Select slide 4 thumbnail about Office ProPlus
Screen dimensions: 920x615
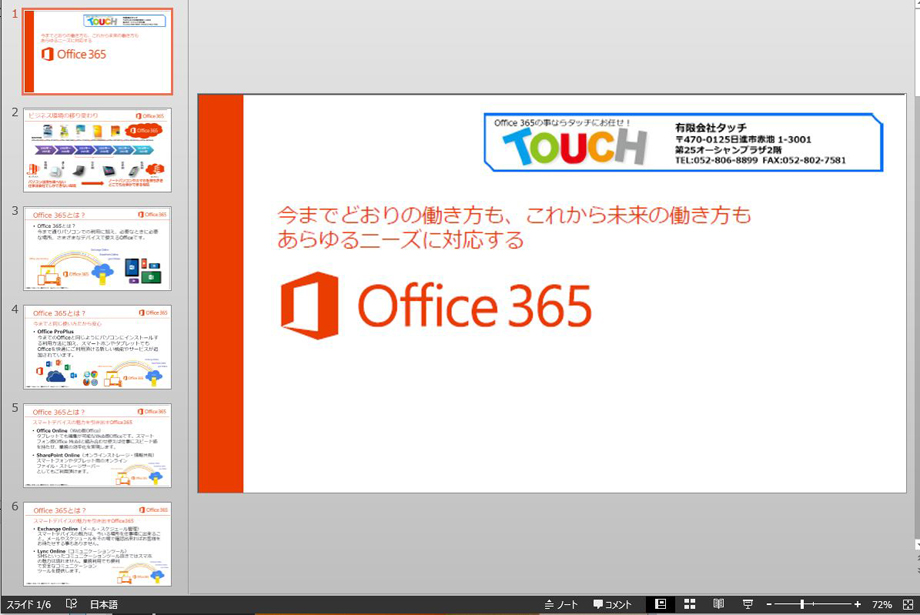97,347
